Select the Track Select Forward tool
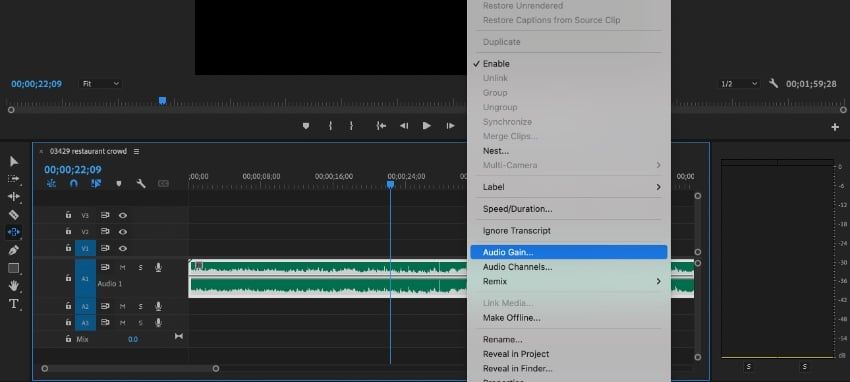This screenshot has height=382, width=850. pyautogui.click(x=14, y=179)
